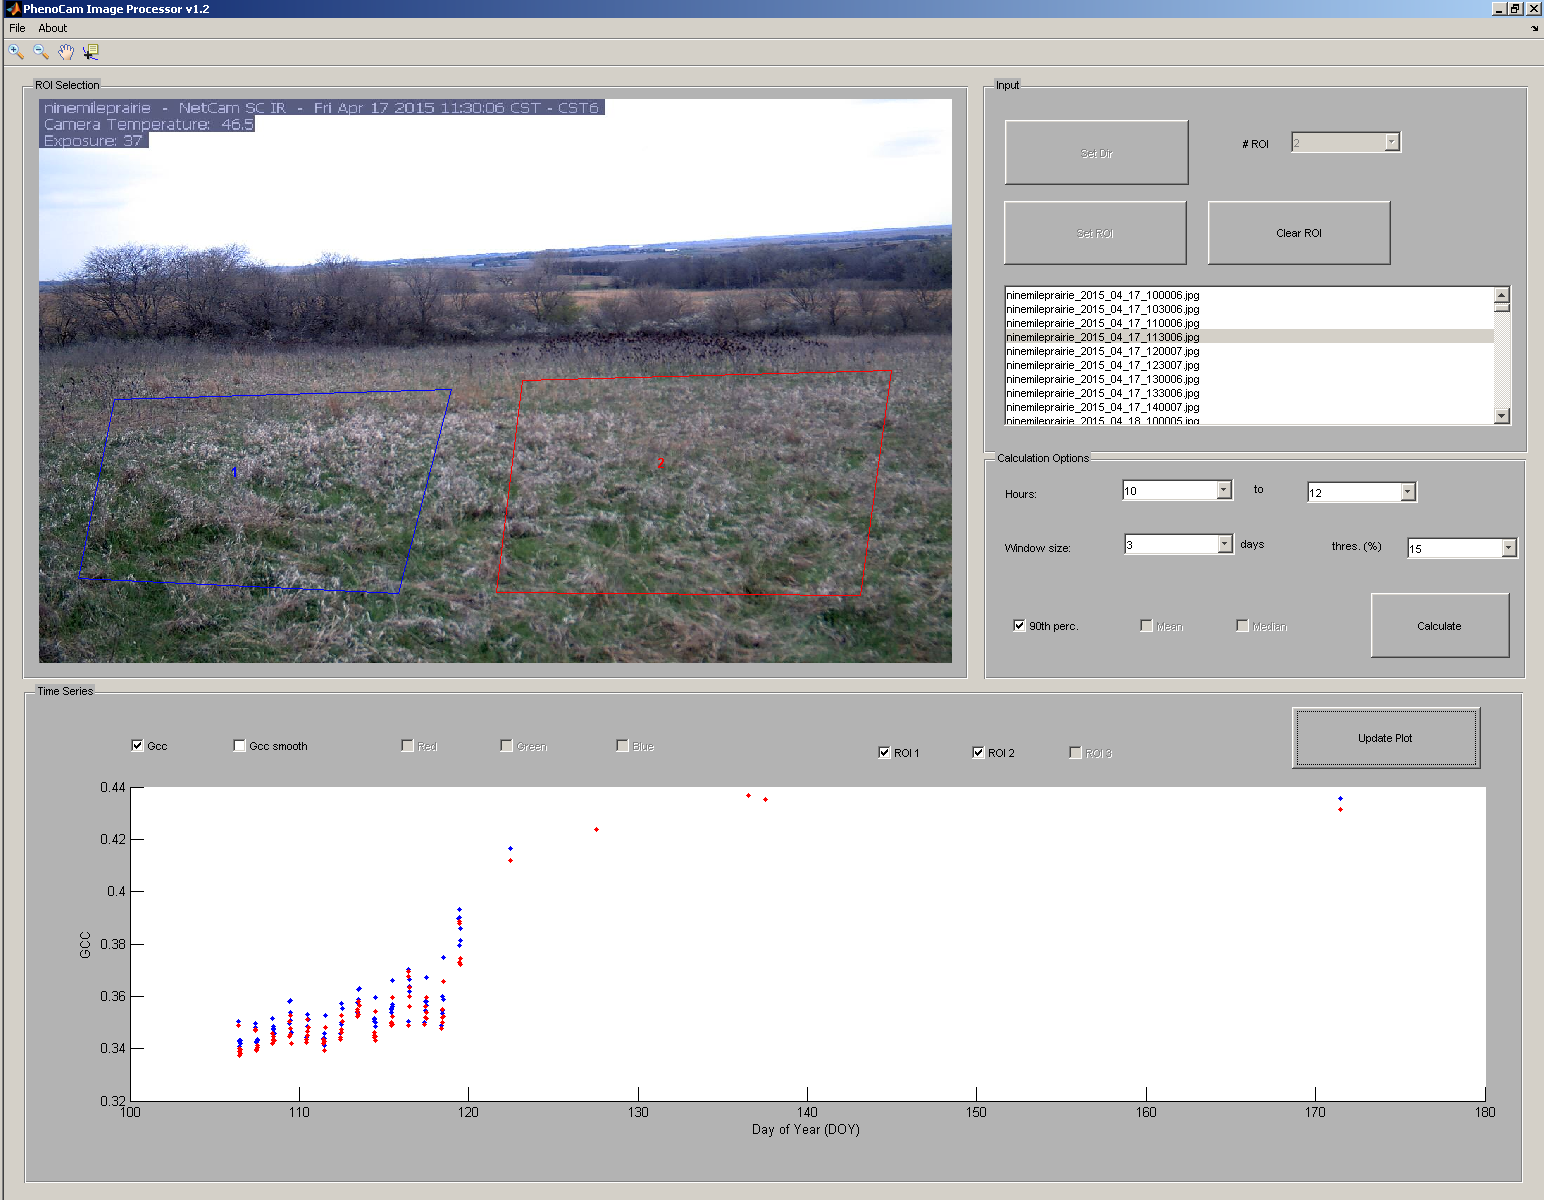Uncheck the ROI 2 checkbox
1544x1200 pixels.
[978, 753]
